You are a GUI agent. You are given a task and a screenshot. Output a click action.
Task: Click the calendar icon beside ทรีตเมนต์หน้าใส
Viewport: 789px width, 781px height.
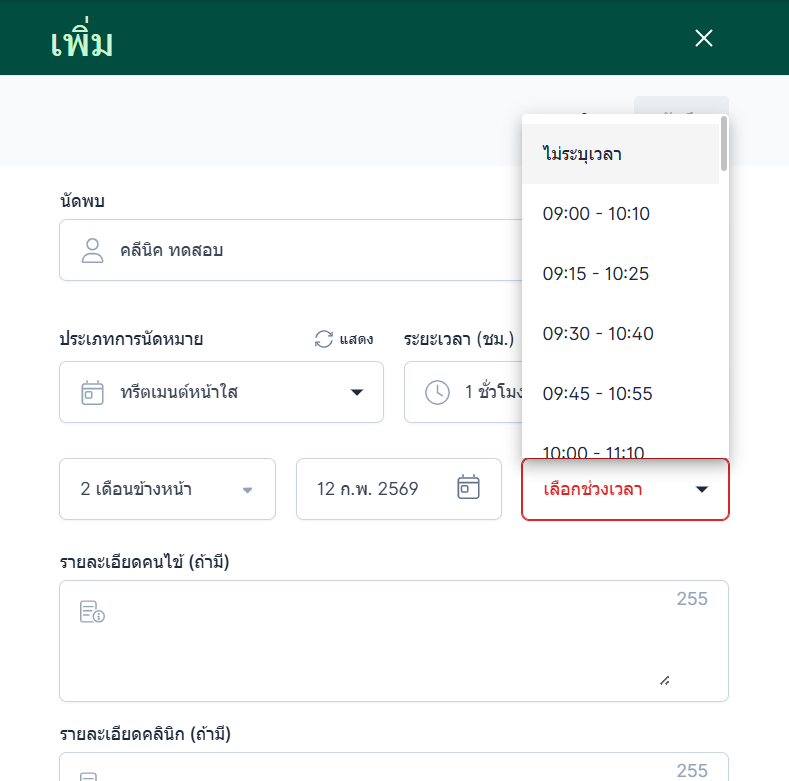[93, 392]
